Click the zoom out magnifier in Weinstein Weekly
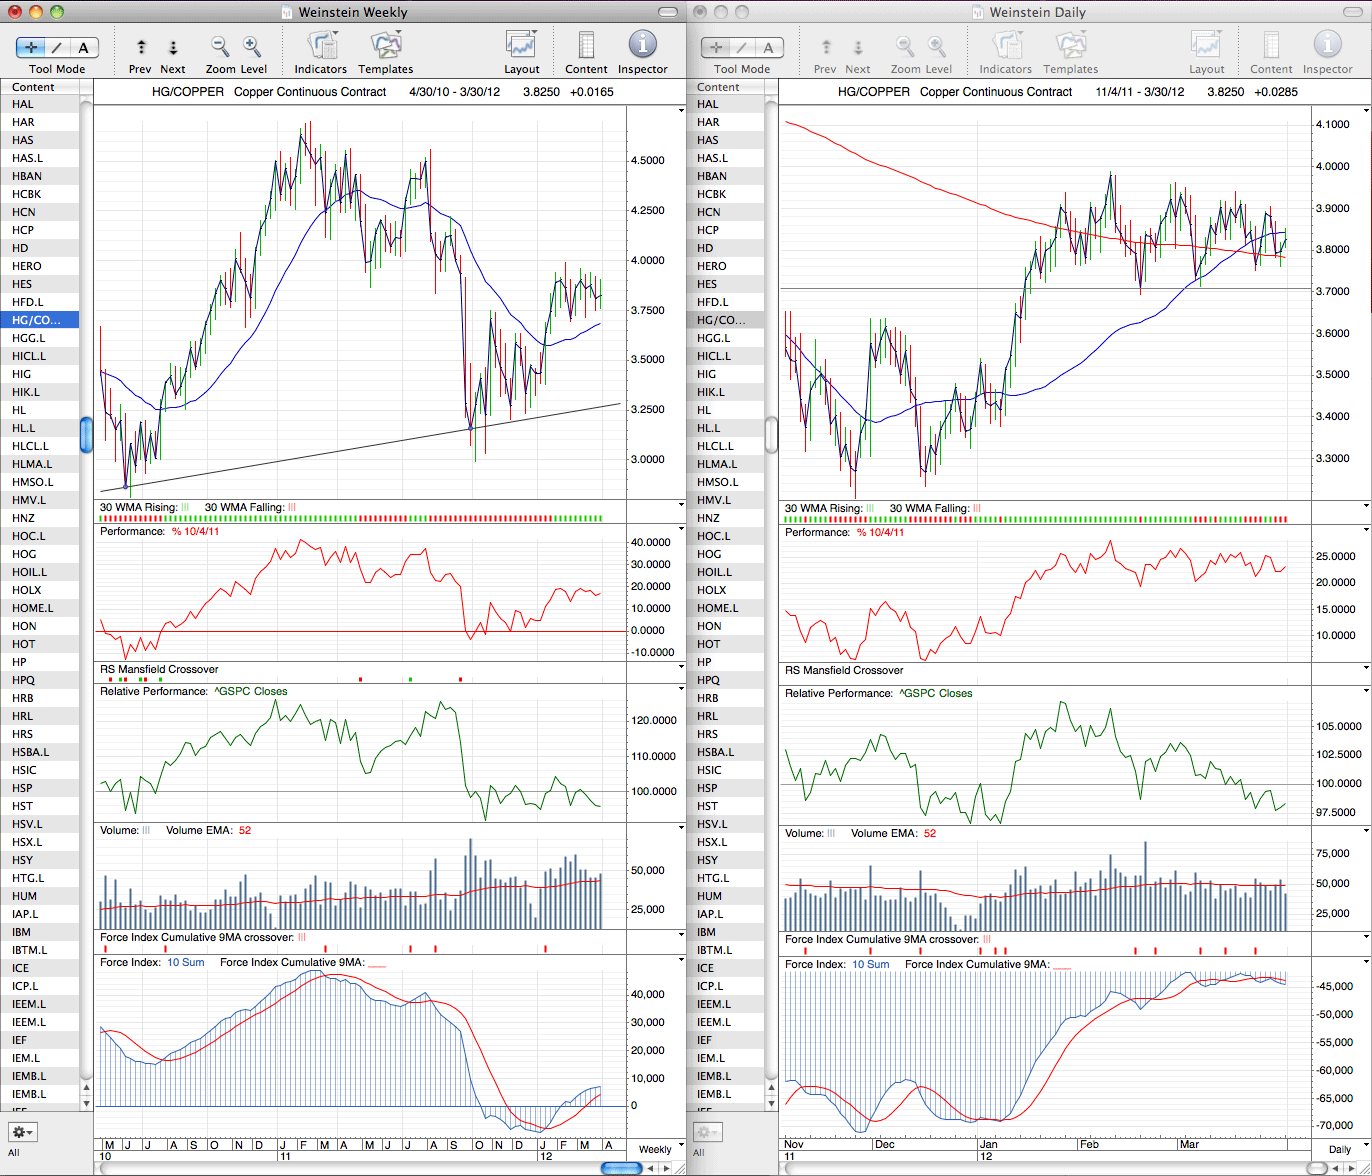The width and height of the screenshot is (1372, 1176). 220,46
